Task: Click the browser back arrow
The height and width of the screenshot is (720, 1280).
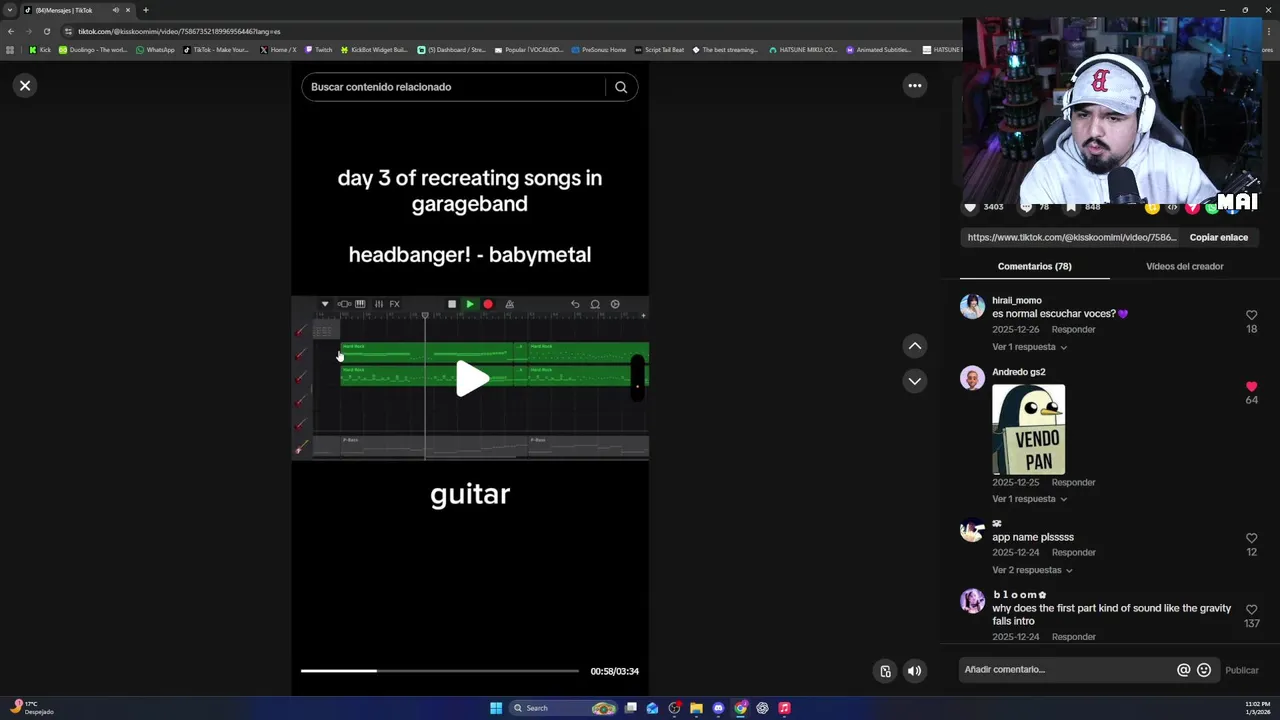Action: (10, 31)
